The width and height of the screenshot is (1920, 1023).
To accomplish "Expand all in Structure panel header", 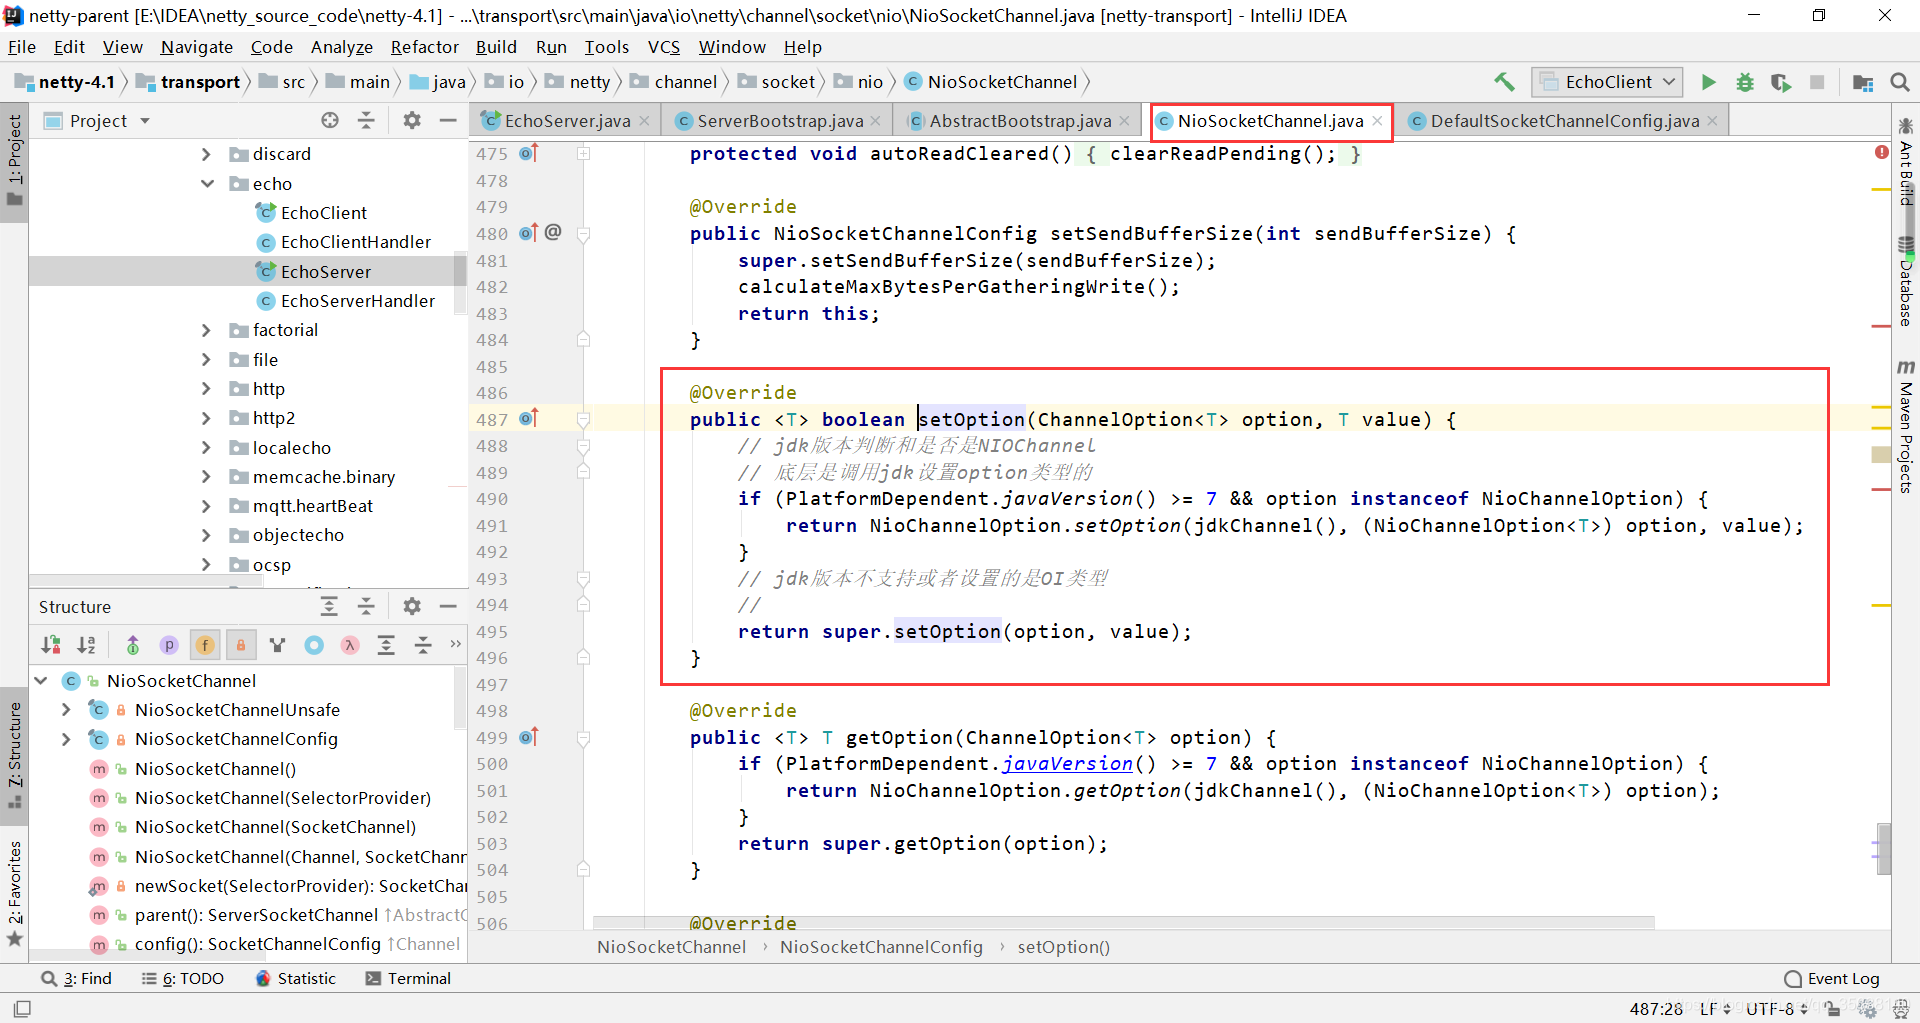I will 329,606.
